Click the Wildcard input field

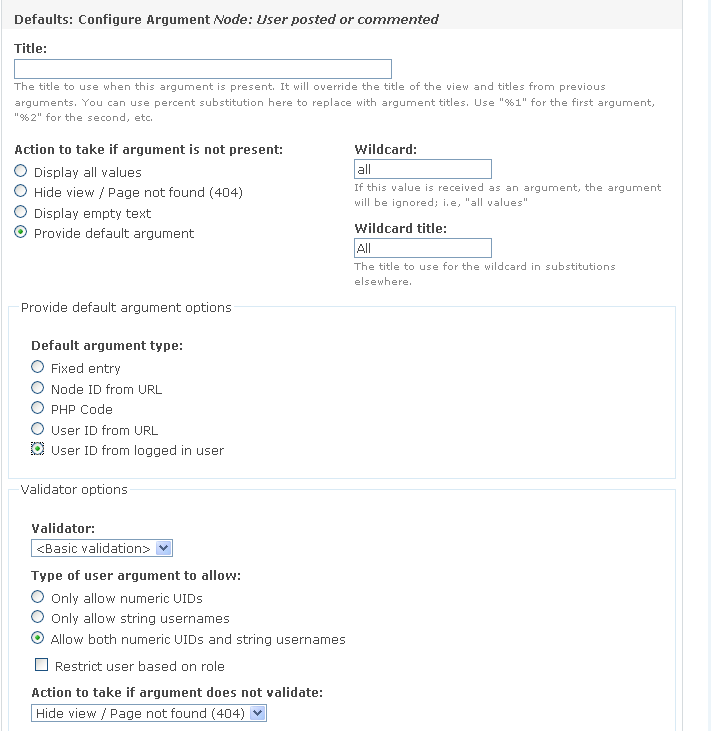(422, 169)
